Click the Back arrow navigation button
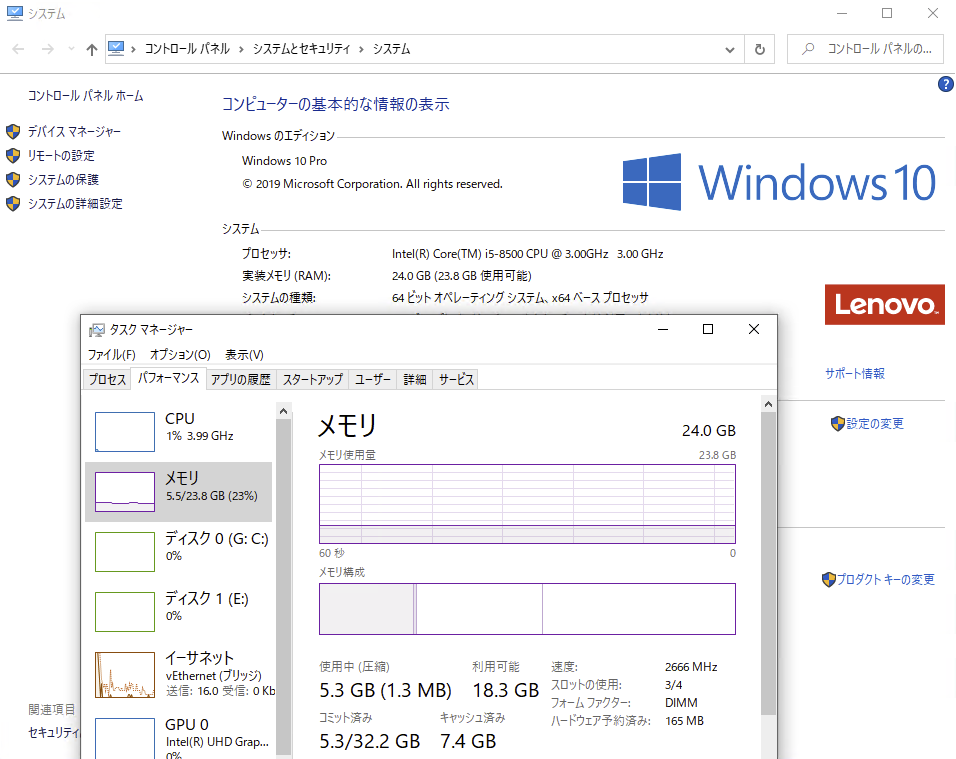This screenshot has width=956, height=759. (19, 49)
